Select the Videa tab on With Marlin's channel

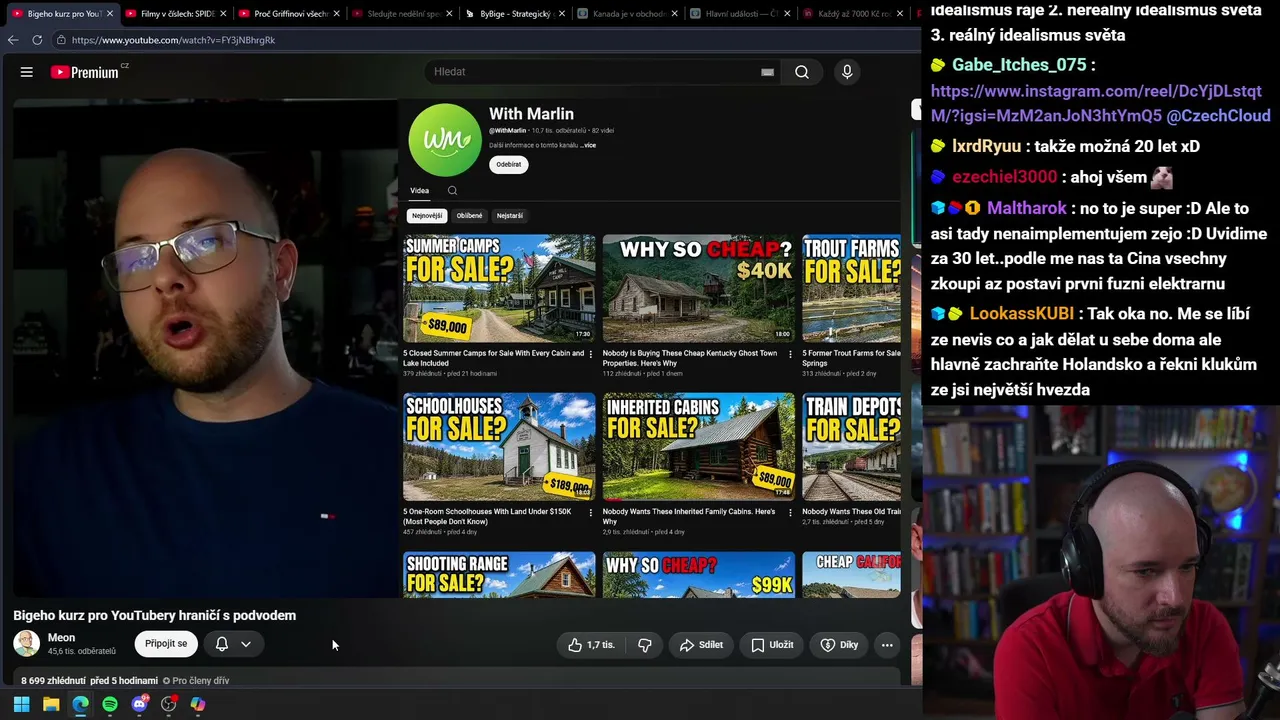[x=419, y=191]
